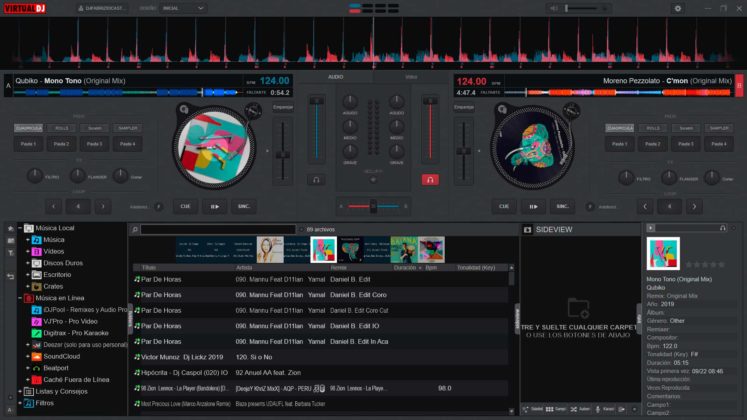Click the browser search magnifier icon
The height and width of the screenshot is (420, 747).
click(x=135, y=230)
